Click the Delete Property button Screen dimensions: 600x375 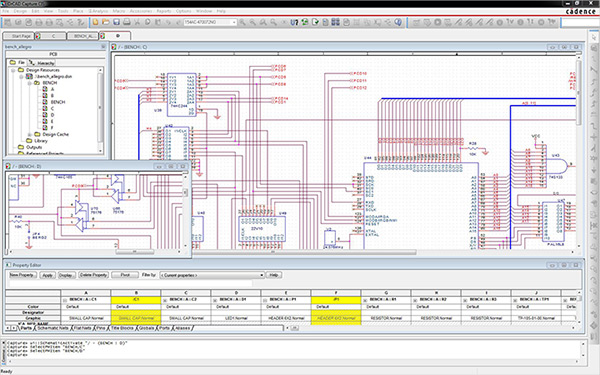point(94,275)
